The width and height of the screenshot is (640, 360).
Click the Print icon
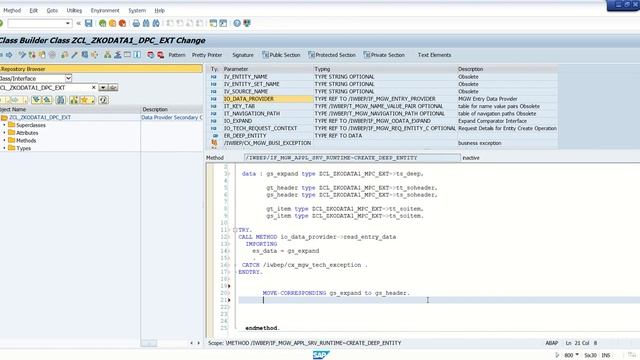point(136,23)
